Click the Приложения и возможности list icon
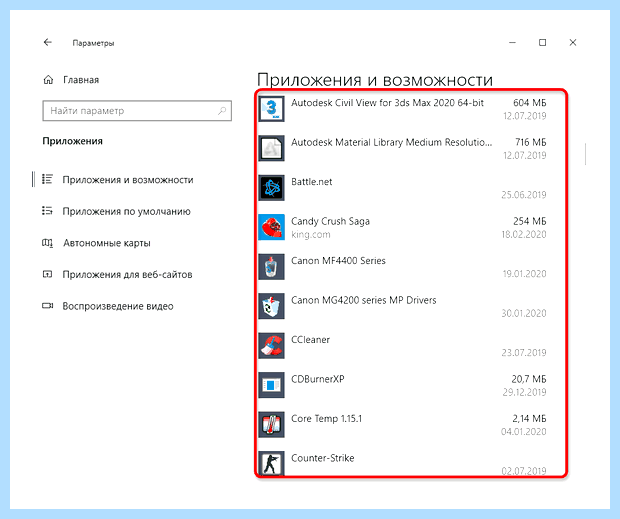620x519 pixels. pos(47,179)
